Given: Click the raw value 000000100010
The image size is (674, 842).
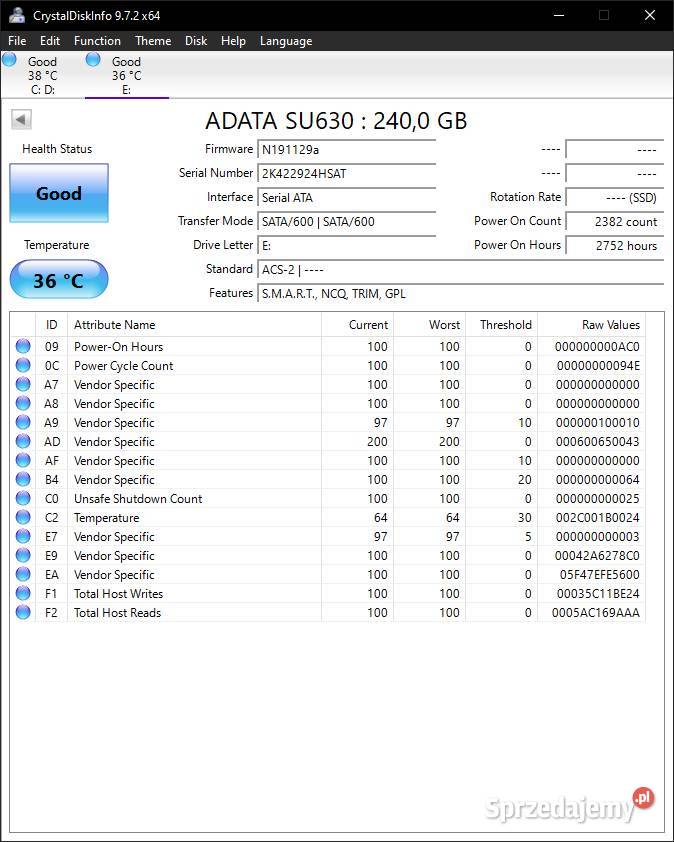Looking at the screenshot, I should [x=597, y=423].
